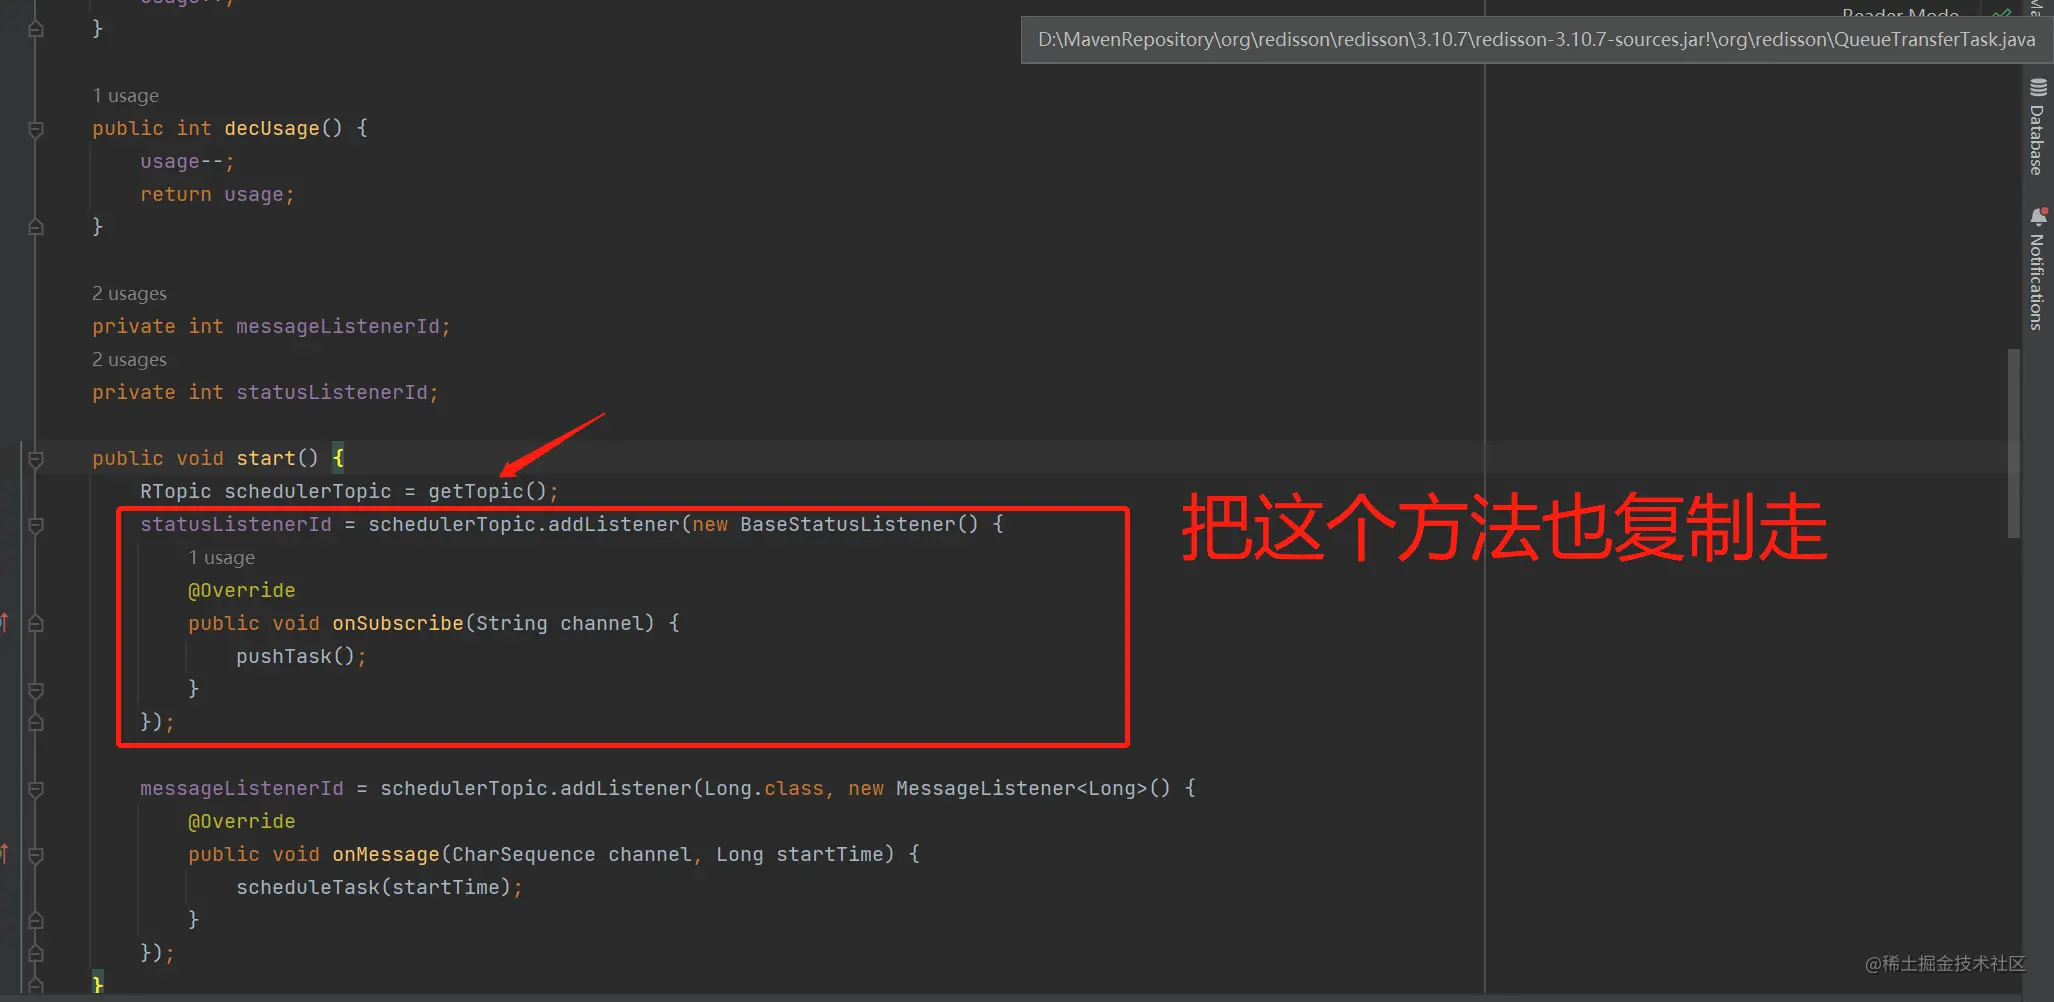Click the onSubscribe method name
Image resolution: width=2054 pixels, height=1002 pixels.
(x=398, y=623)
